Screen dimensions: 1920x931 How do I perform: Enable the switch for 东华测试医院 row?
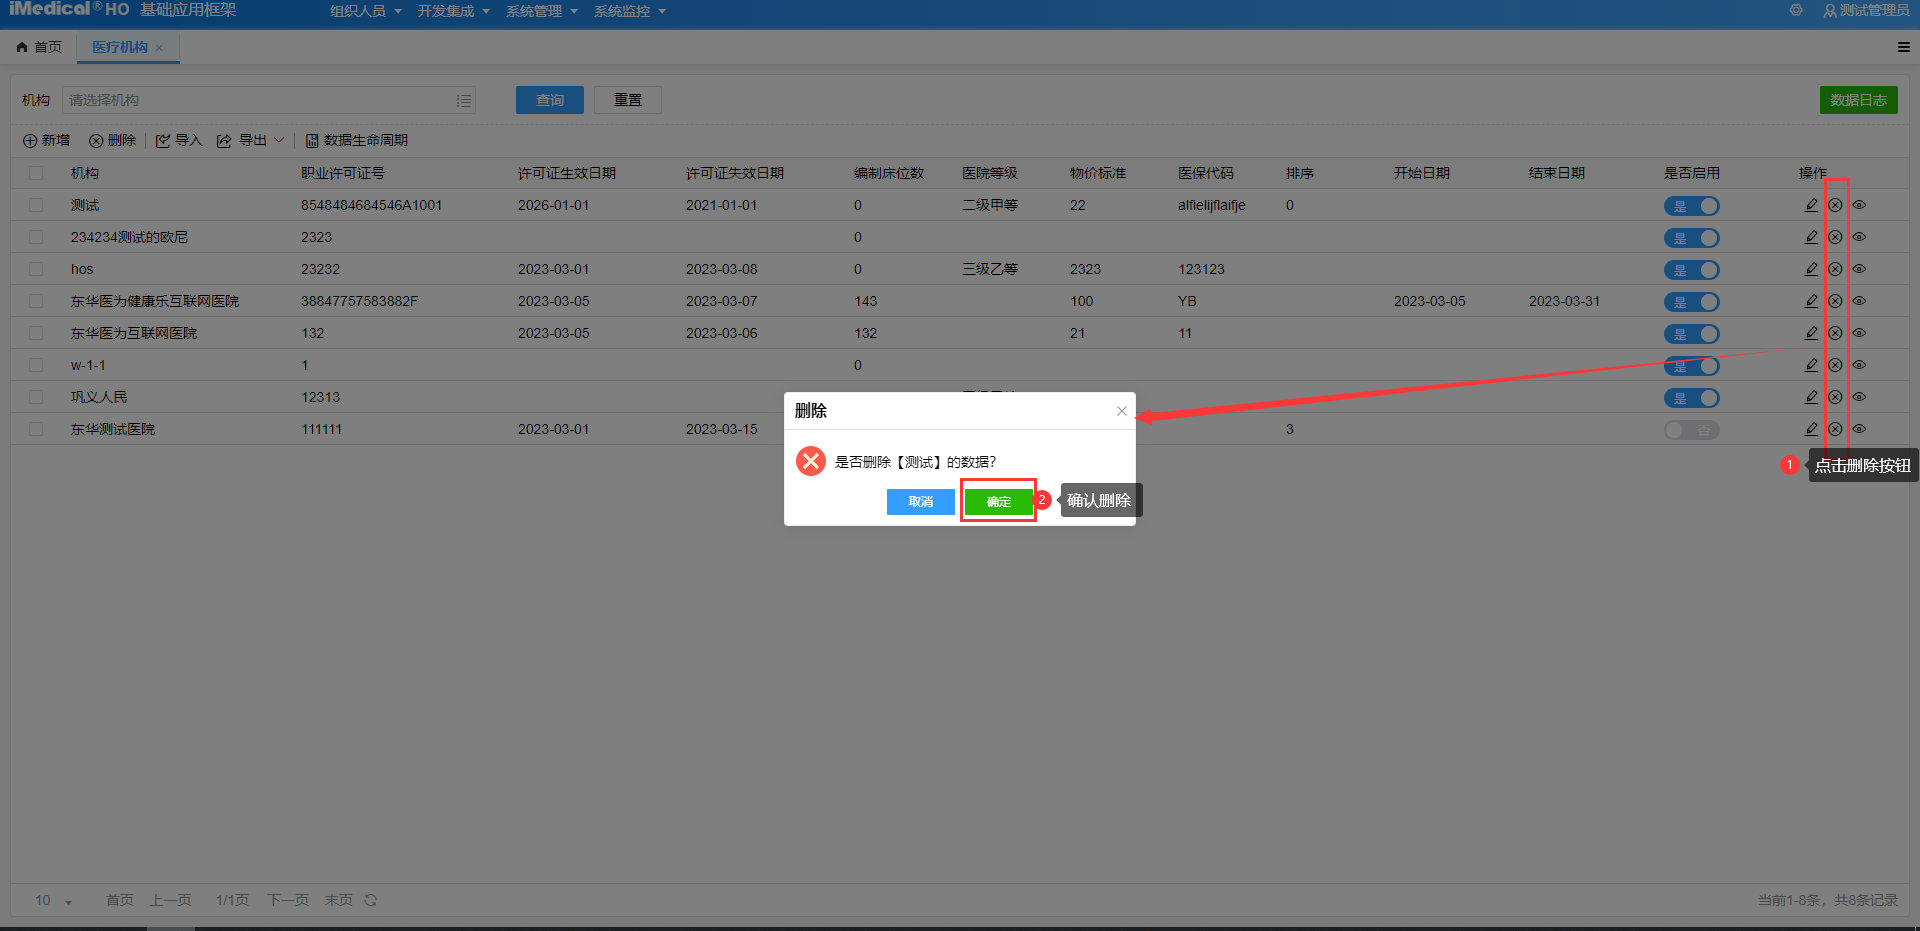pos(1691,430)
